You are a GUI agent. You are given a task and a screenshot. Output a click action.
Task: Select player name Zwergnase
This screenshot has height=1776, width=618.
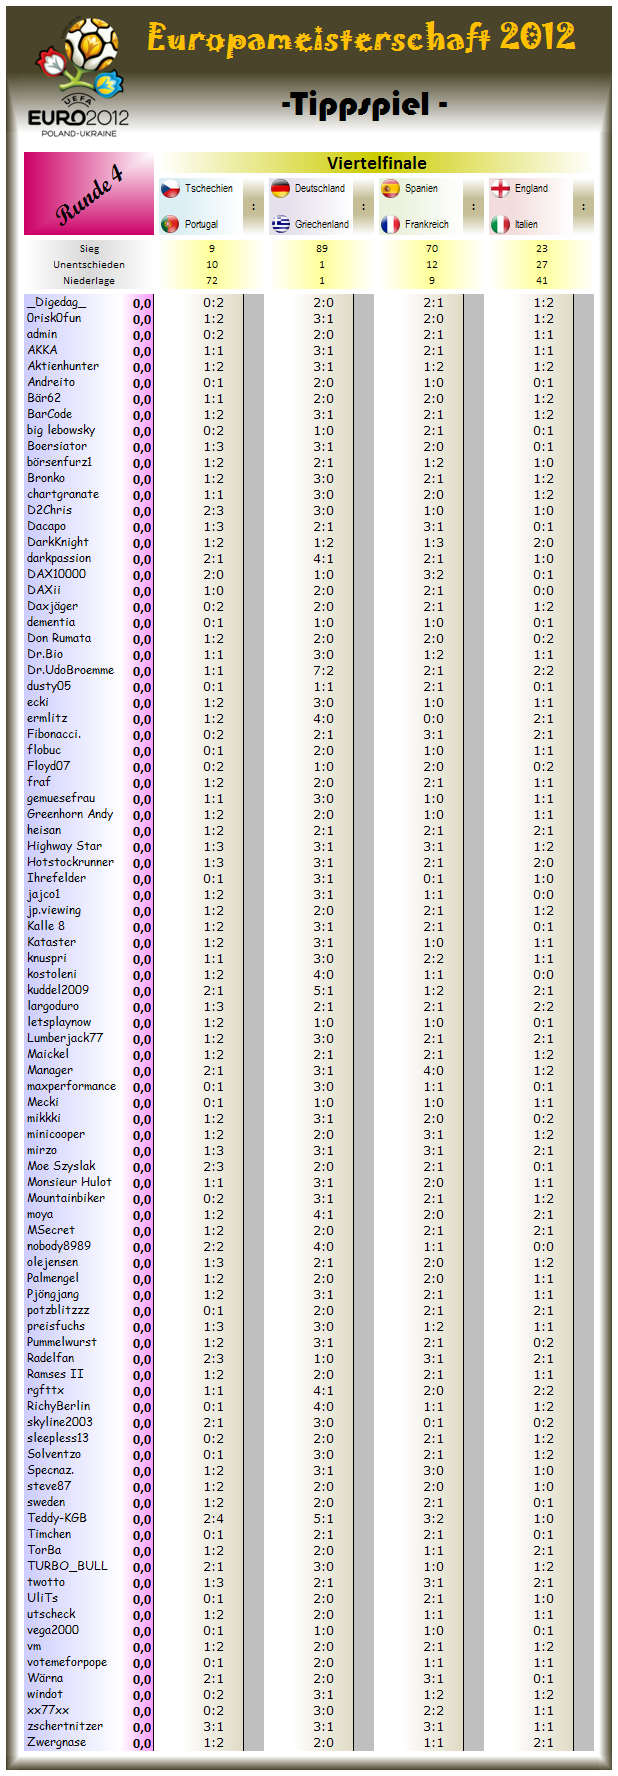pos(56,1742)
